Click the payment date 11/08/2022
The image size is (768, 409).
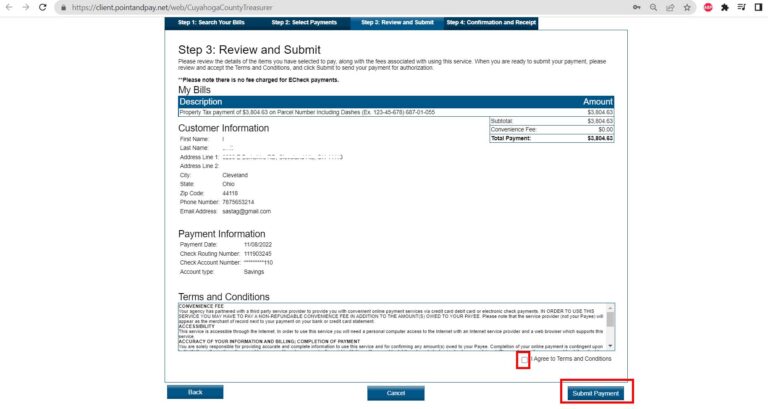click(258, 244)
